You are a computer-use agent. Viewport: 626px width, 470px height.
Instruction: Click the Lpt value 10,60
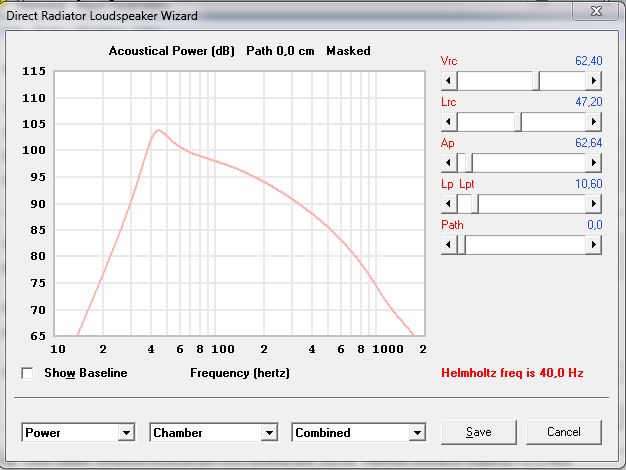[x=588, y=184]
